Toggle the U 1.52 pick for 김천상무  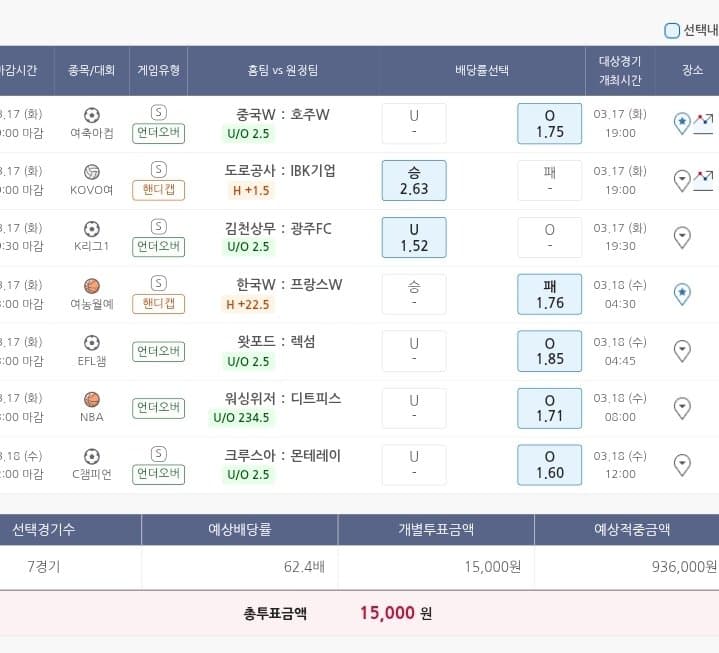414,237
